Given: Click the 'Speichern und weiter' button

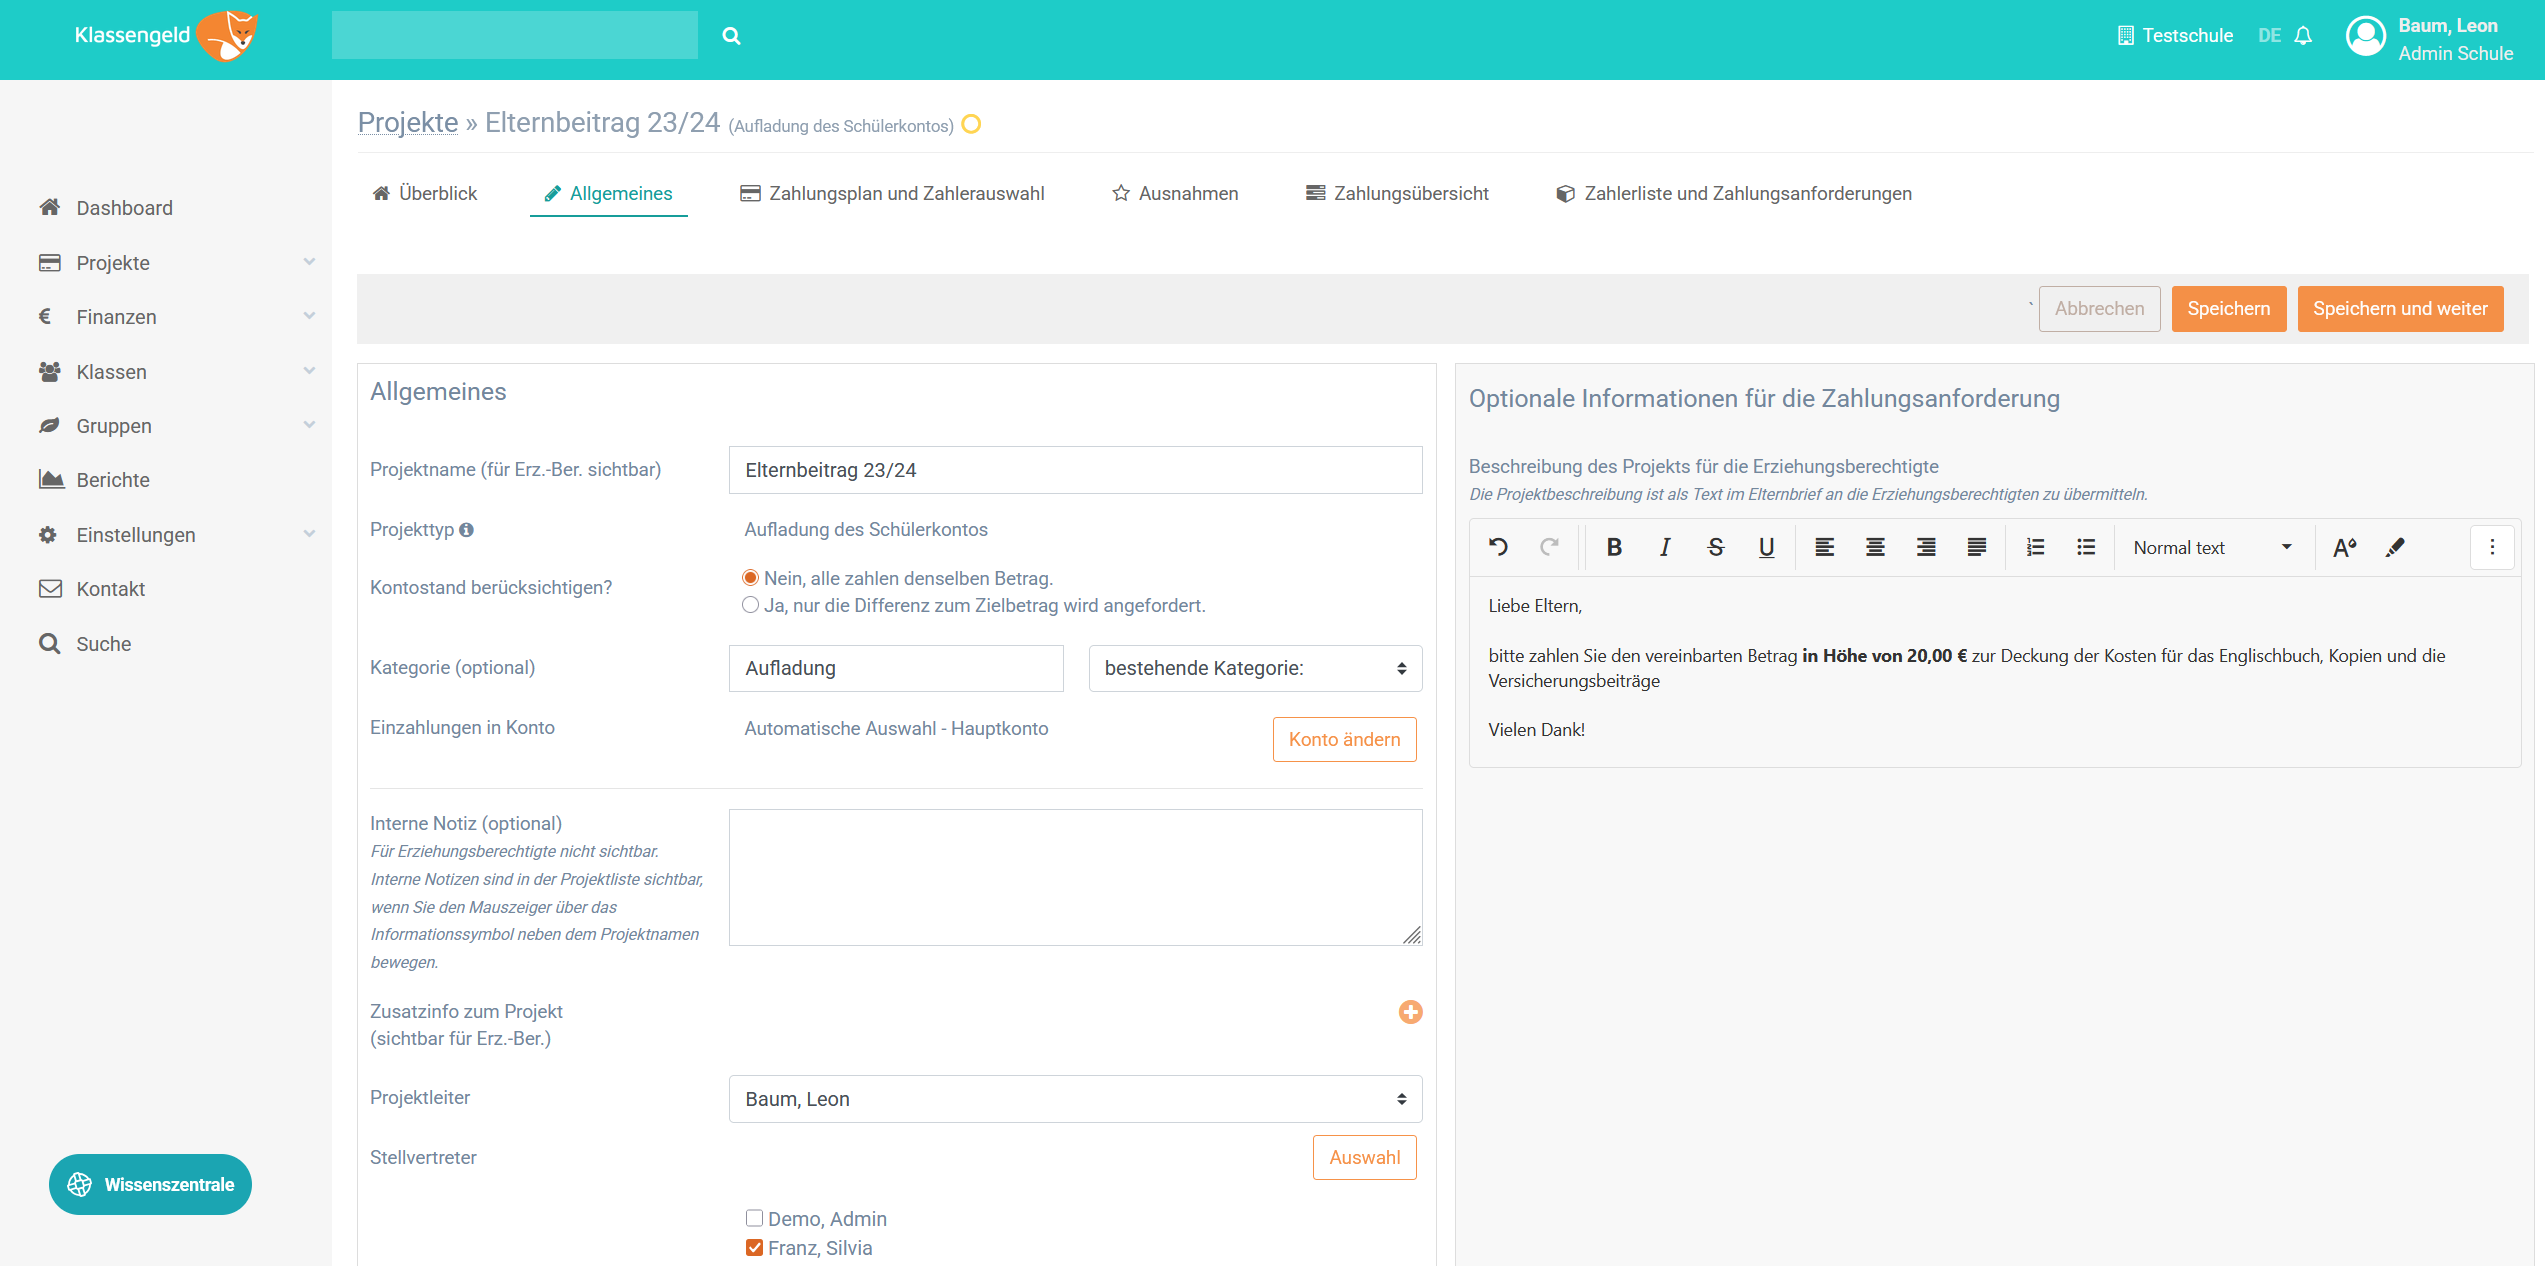Looking at the screenshot, I should pyautogui.click(x=2400, y=308).
